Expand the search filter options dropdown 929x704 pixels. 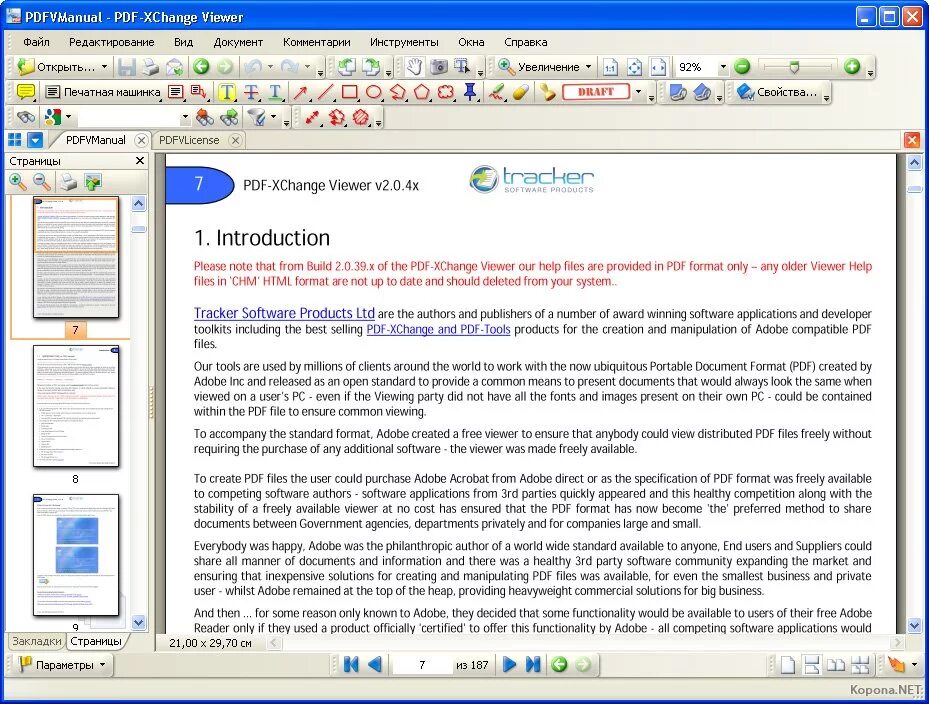(x=273, y=117)
